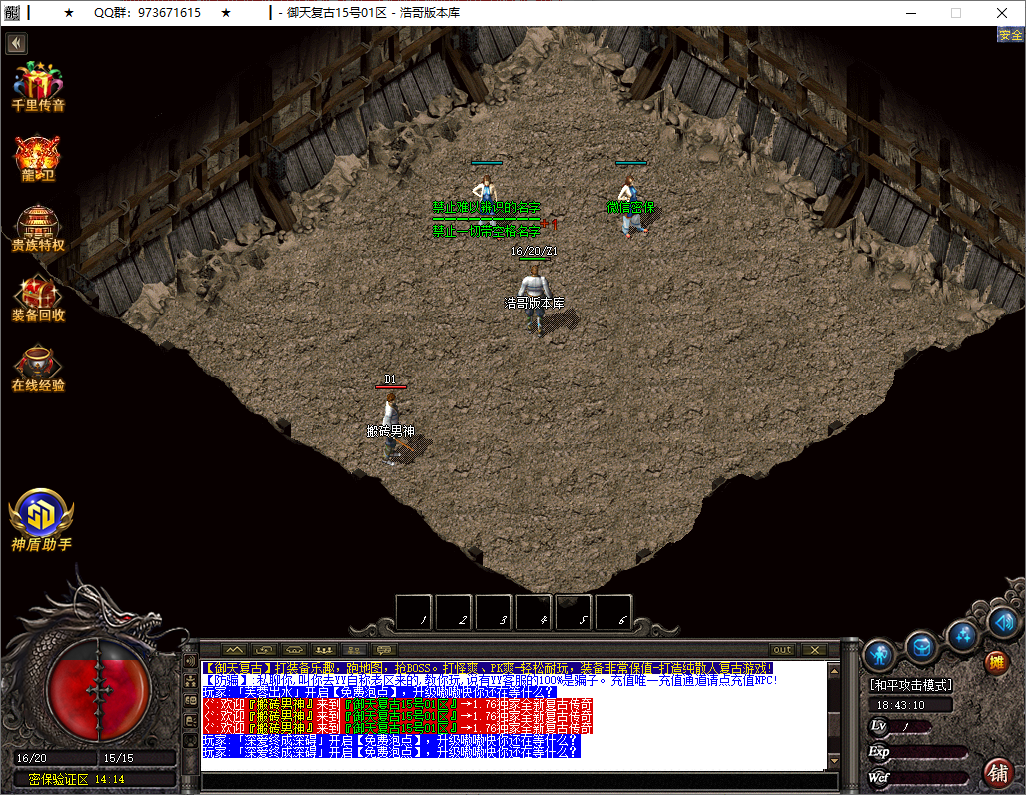
Task: Open the 千里传音 gift icon
Action: pyautogui.click(x=38, y=86)
